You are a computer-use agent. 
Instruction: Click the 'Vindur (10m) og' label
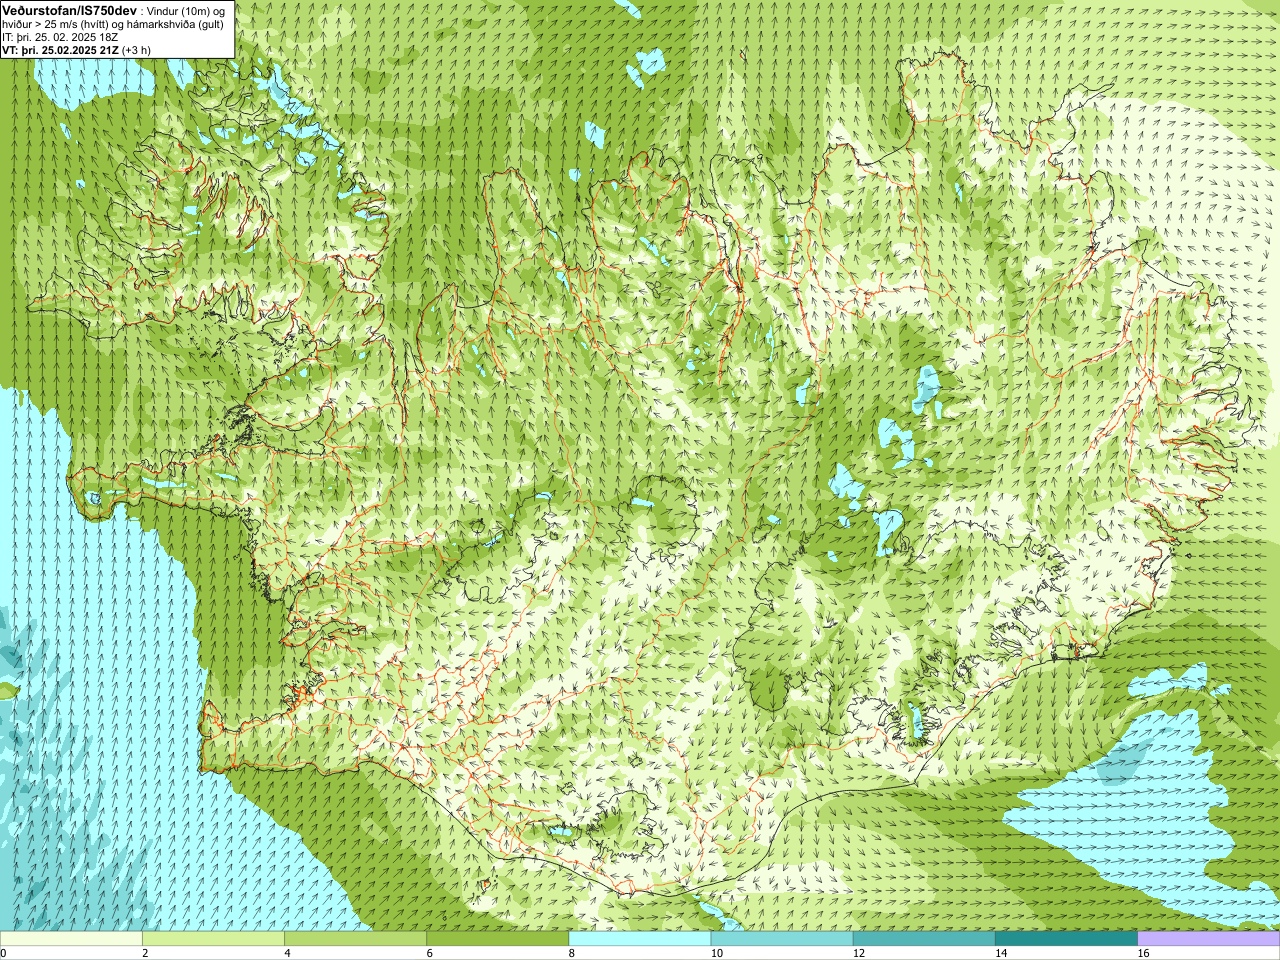[x=186, y=10]
